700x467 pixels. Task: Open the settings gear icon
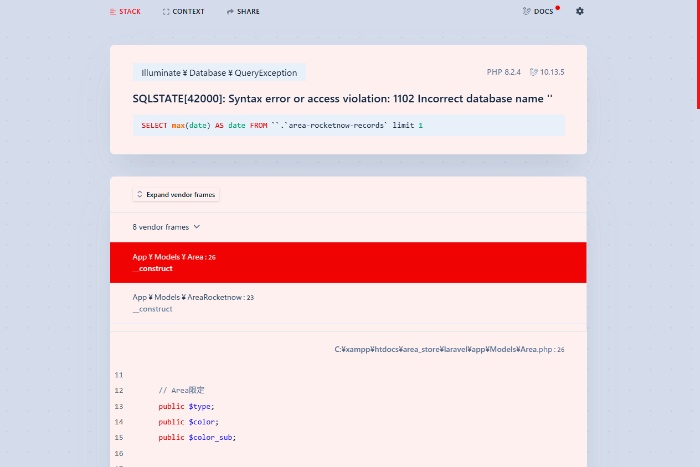click(x=579, y=11)
